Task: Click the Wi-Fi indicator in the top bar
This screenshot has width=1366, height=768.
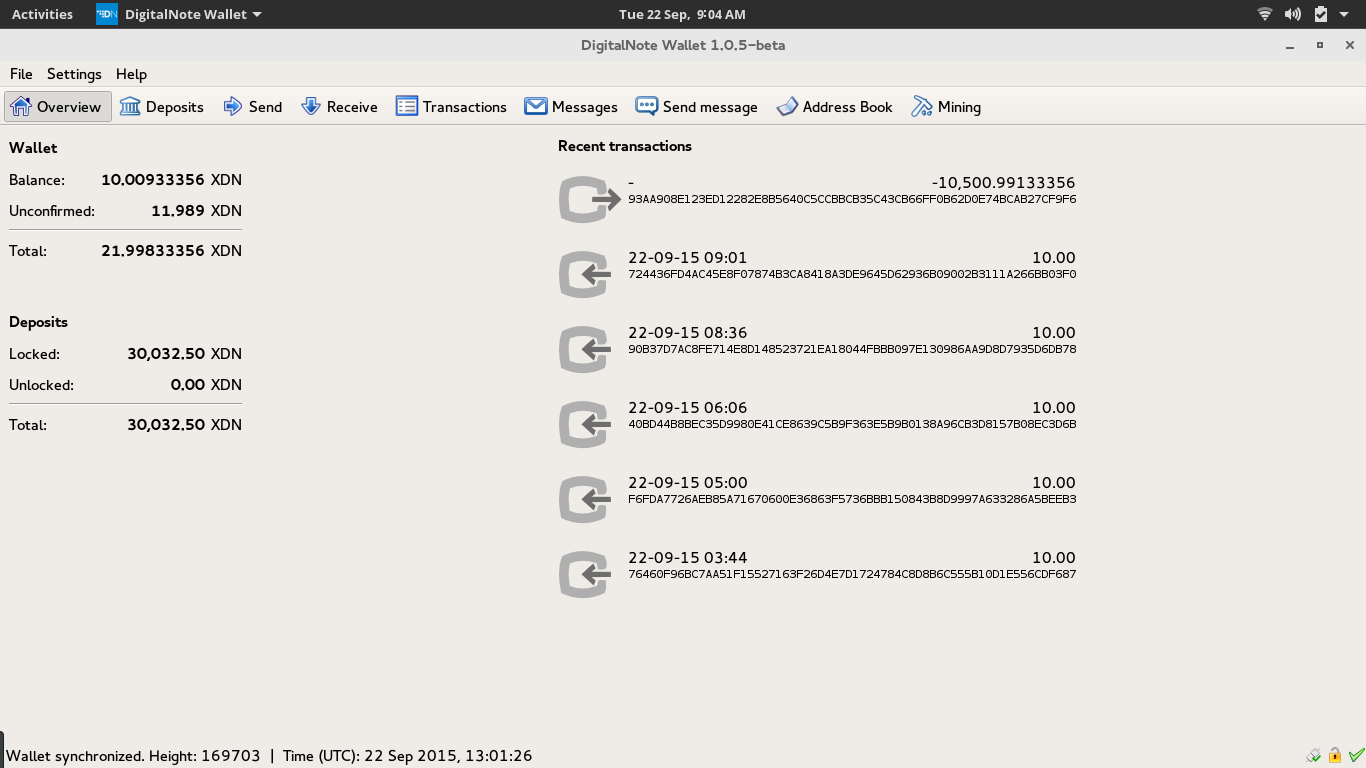Action: point(1265,14)
